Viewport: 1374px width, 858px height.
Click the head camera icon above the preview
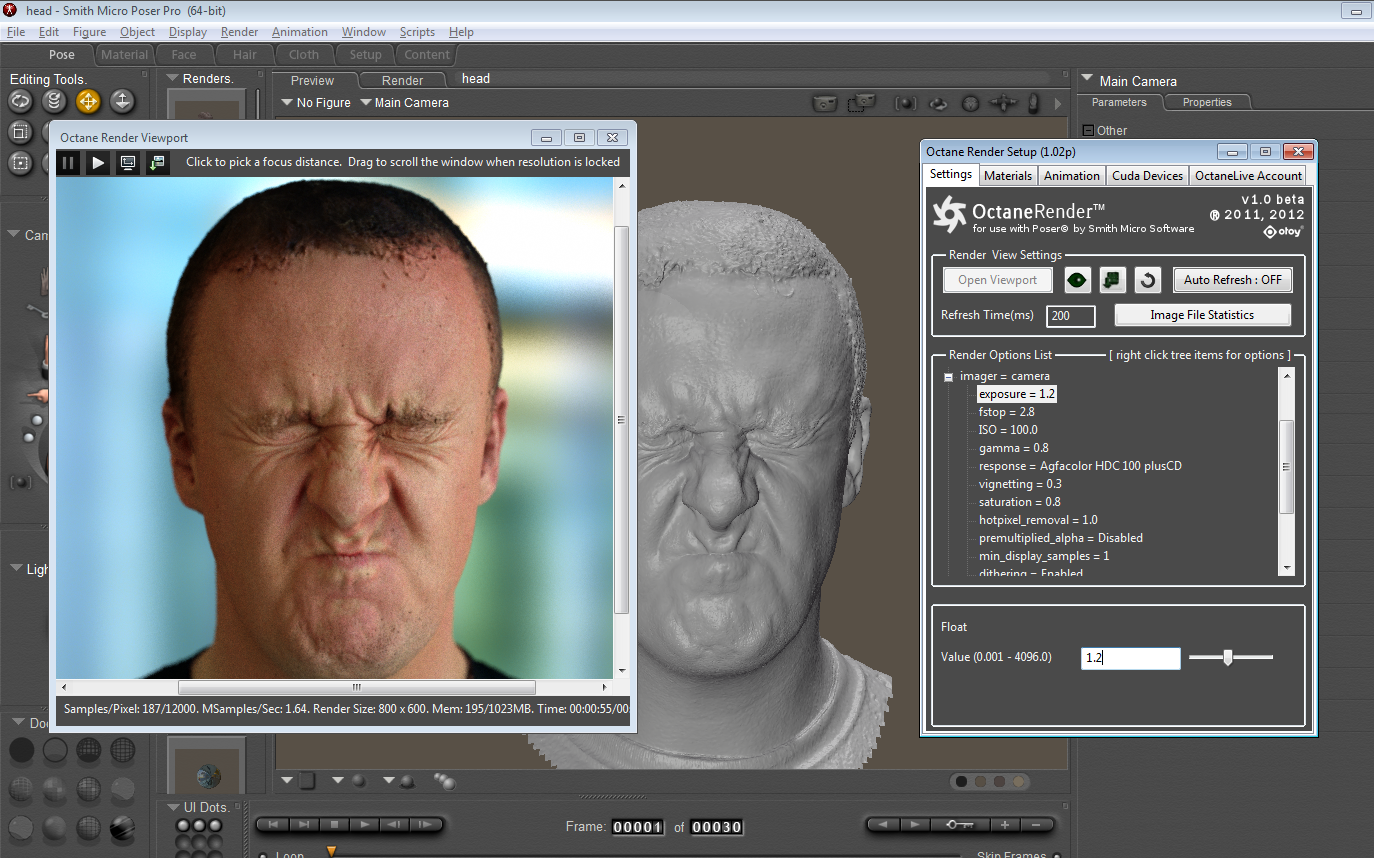point(970,103)
